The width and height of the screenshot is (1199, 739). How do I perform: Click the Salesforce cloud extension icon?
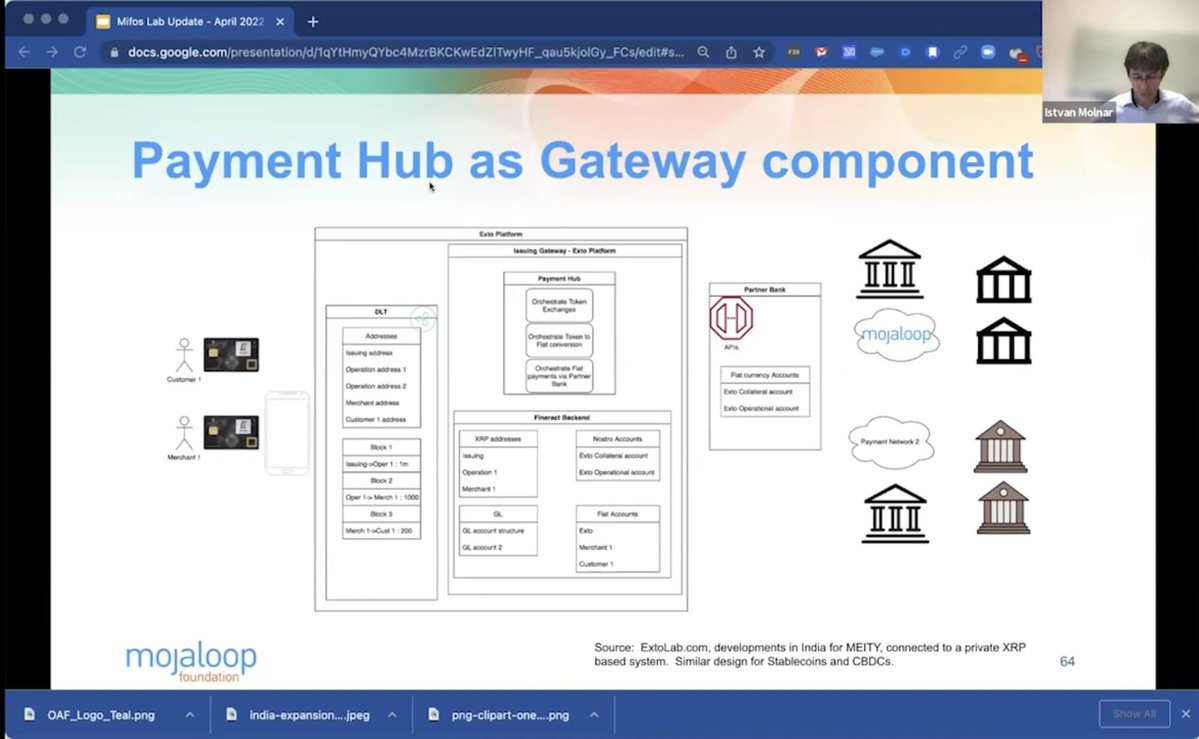[x=877, y=52]
